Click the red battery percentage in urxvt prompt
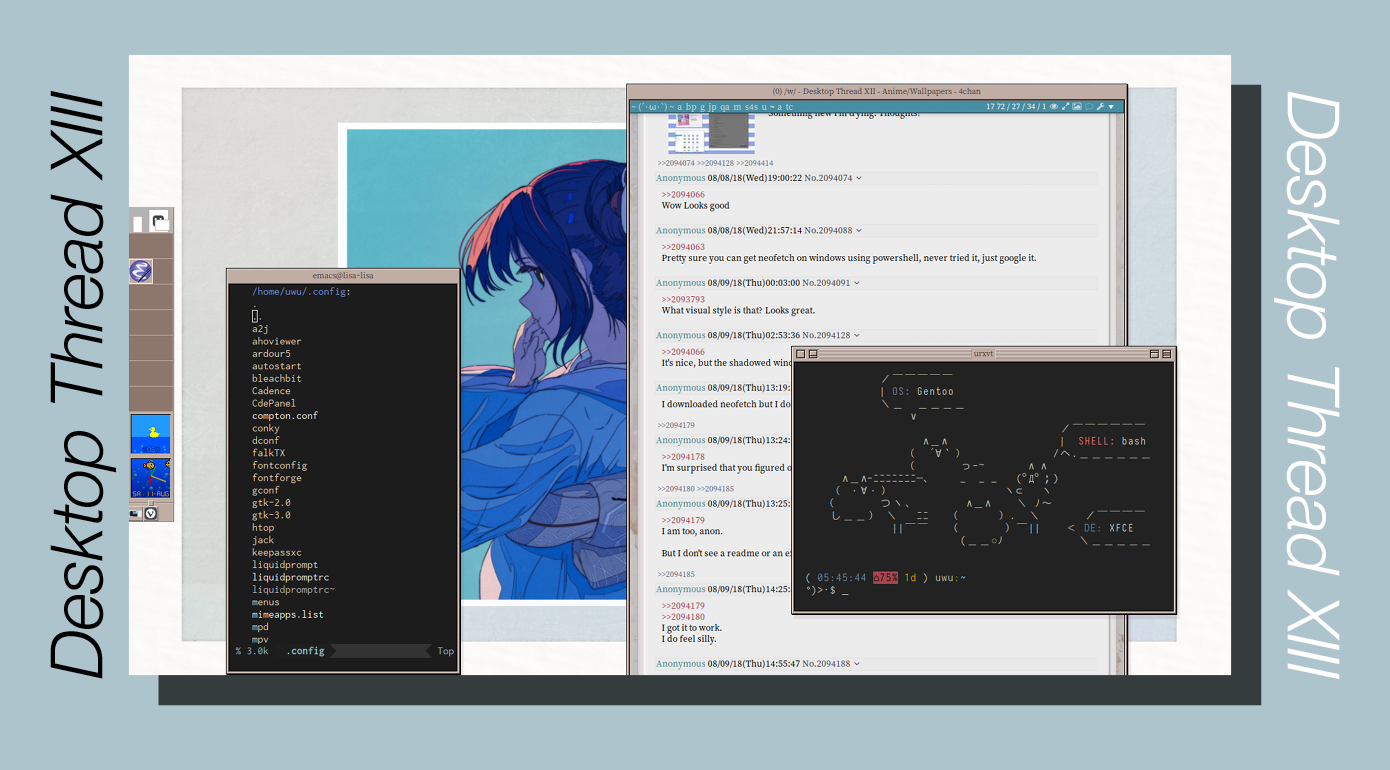1390x770 pixels. [x=885, y=578]
